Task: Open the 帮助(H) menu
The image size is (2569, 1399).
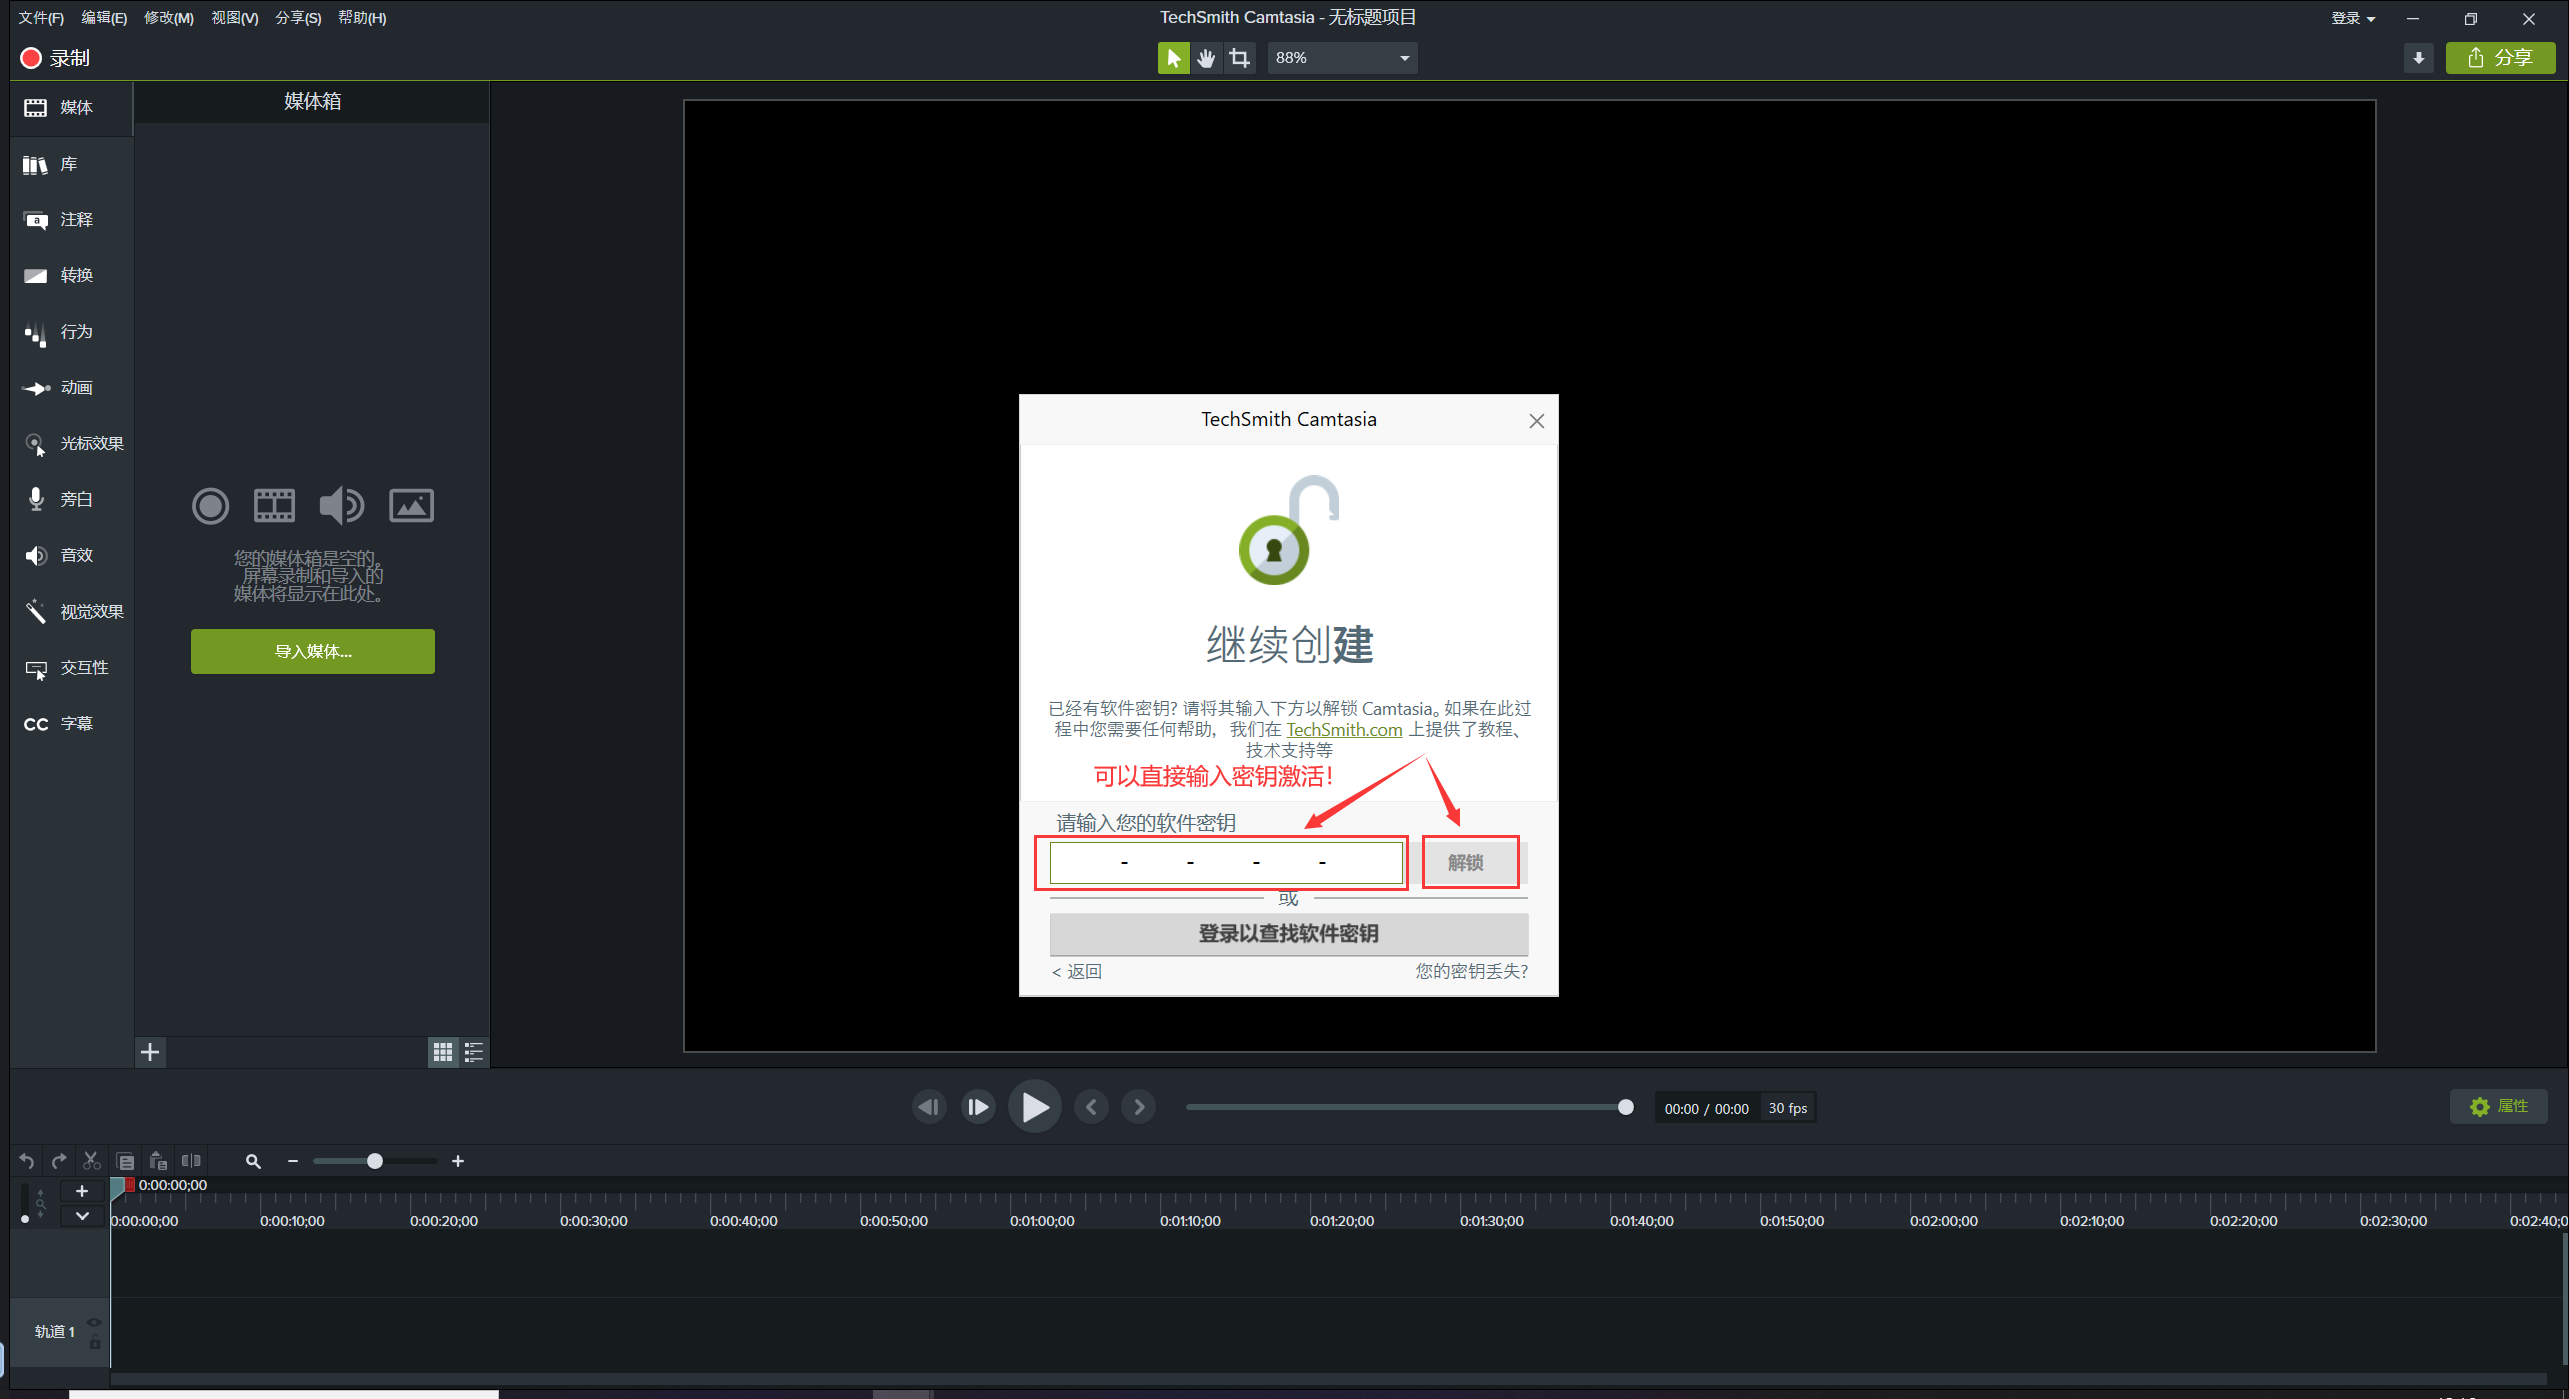Action: (x=361, y=18)
